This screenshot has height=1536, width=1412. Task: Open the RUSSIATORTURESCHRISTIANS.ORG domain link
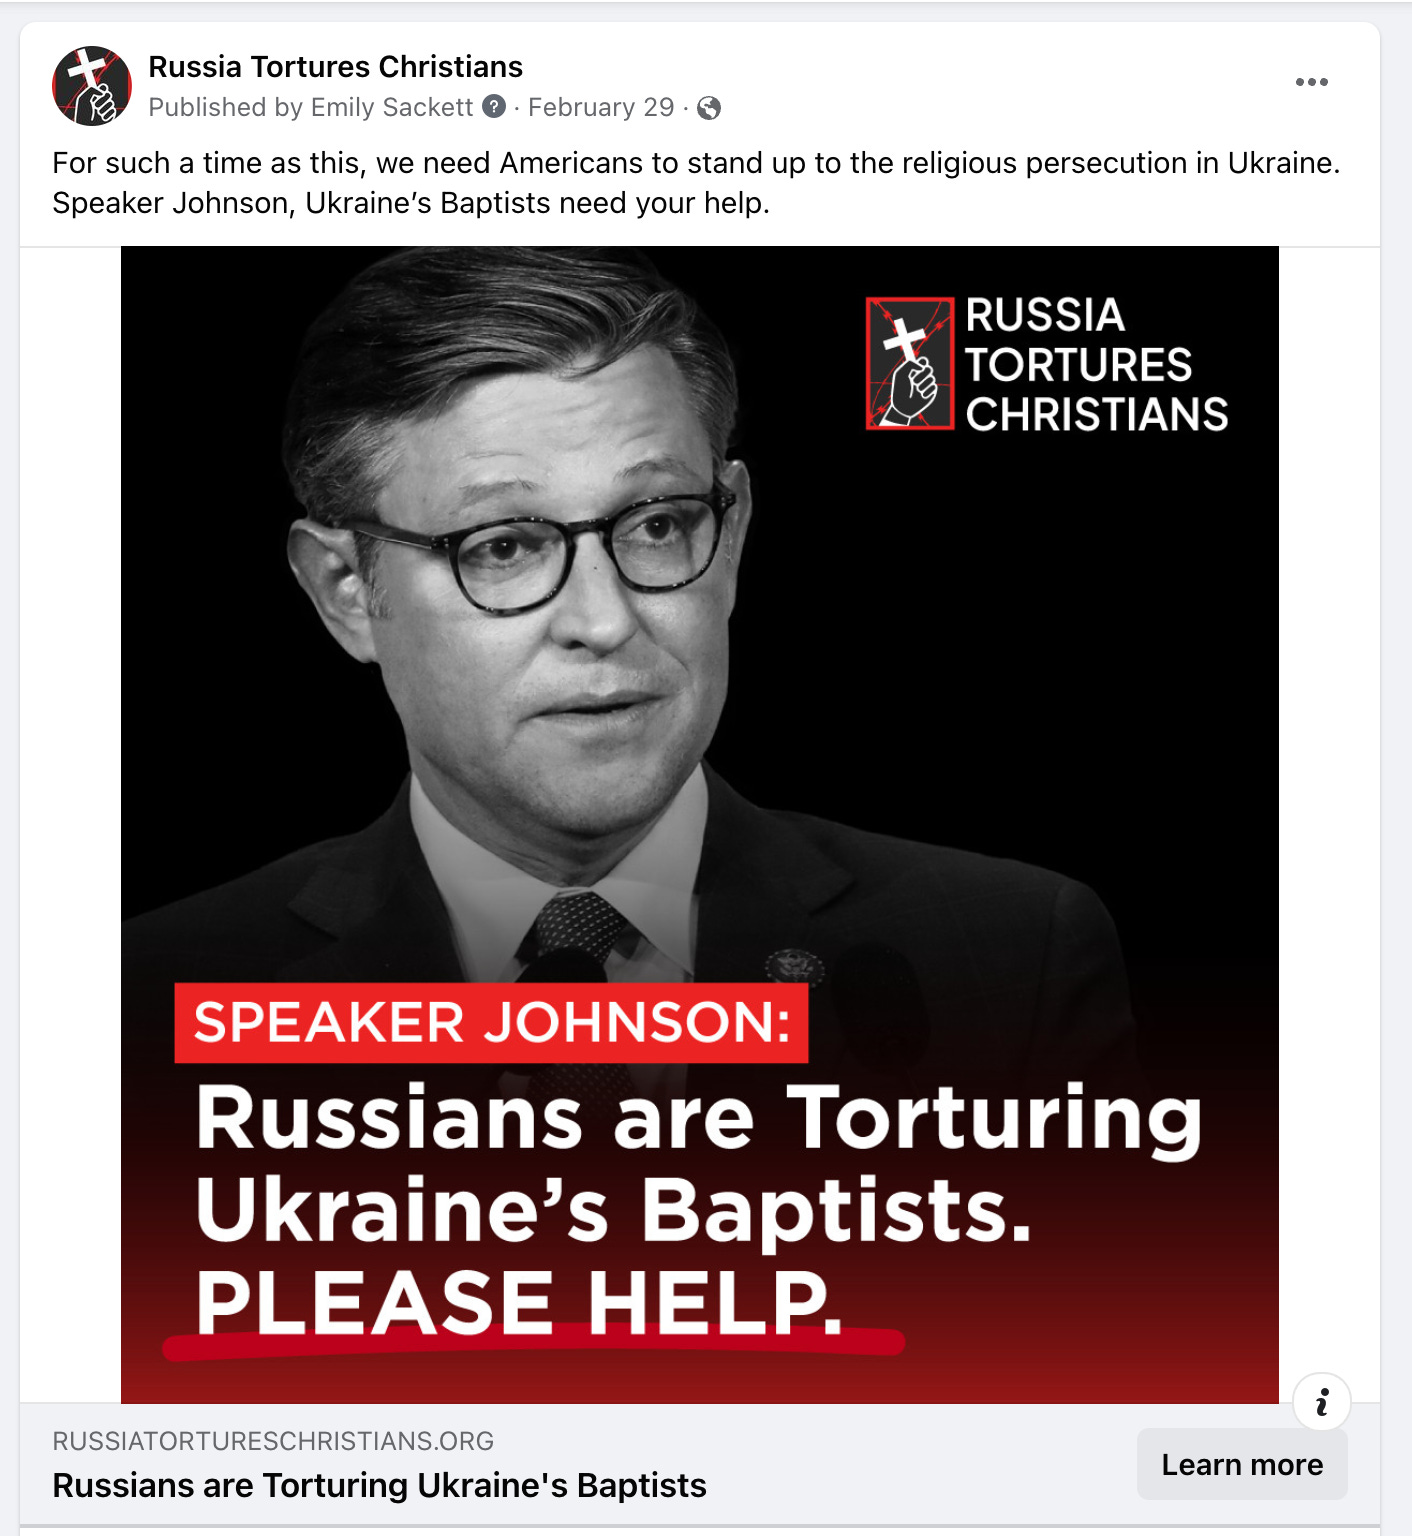[273, 1441]
